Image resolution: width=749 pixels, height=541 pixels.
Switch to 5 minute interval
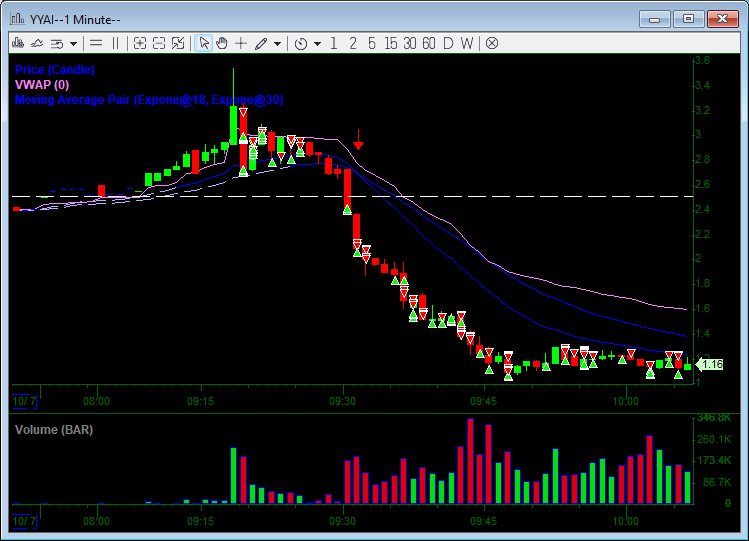coord(372,43)
